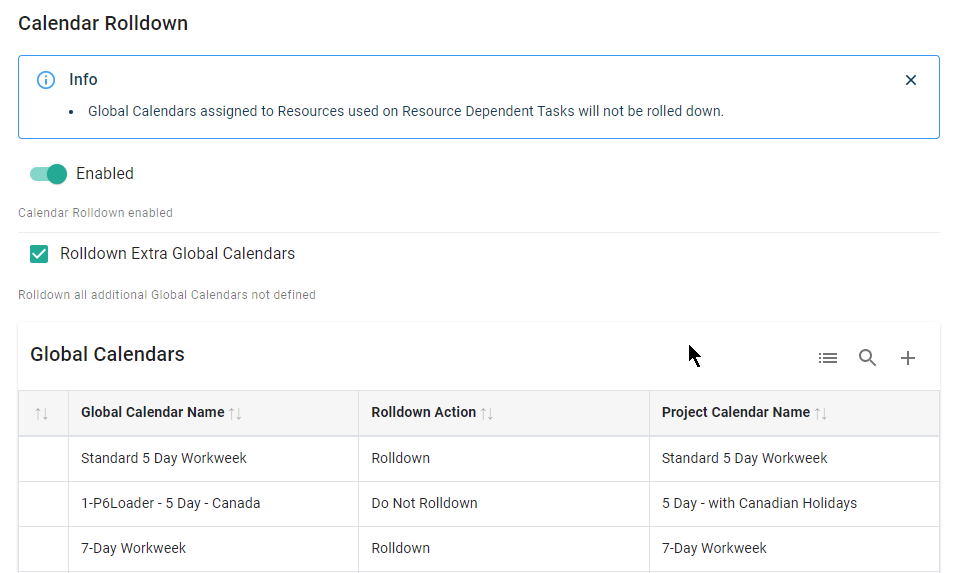Uncheck Rolldown Extra Global Calendars checkbox

(39, 254)
